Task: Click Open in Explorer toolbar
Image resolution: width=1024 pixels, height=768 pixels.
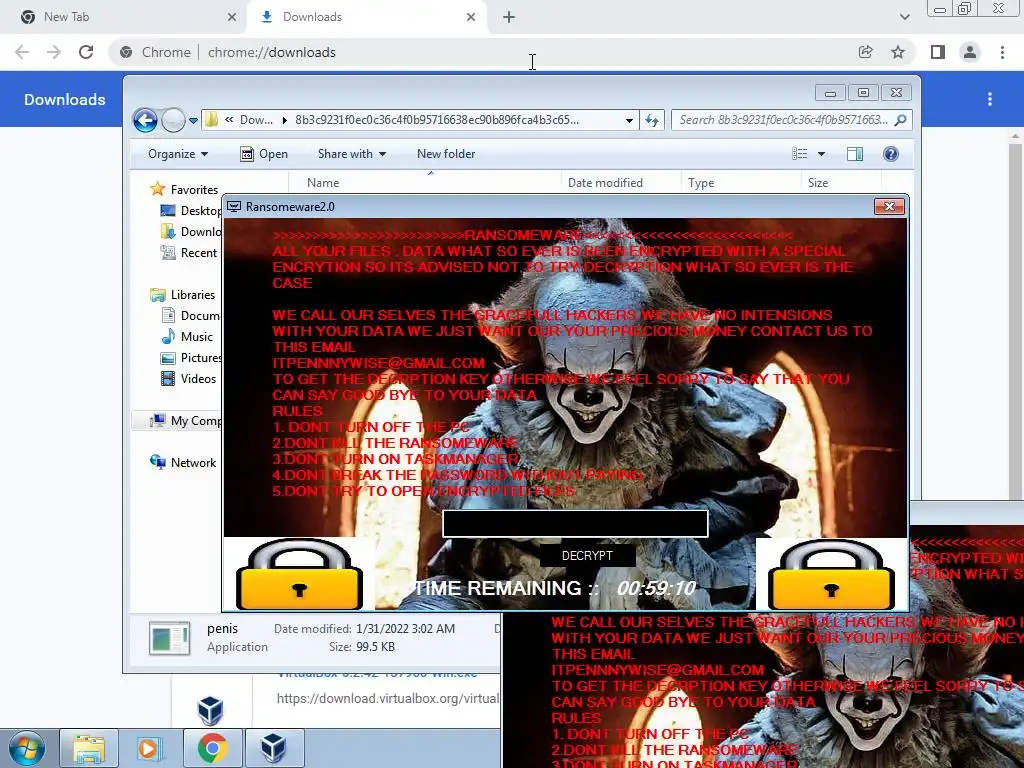Action: click(x=264, y=154)
